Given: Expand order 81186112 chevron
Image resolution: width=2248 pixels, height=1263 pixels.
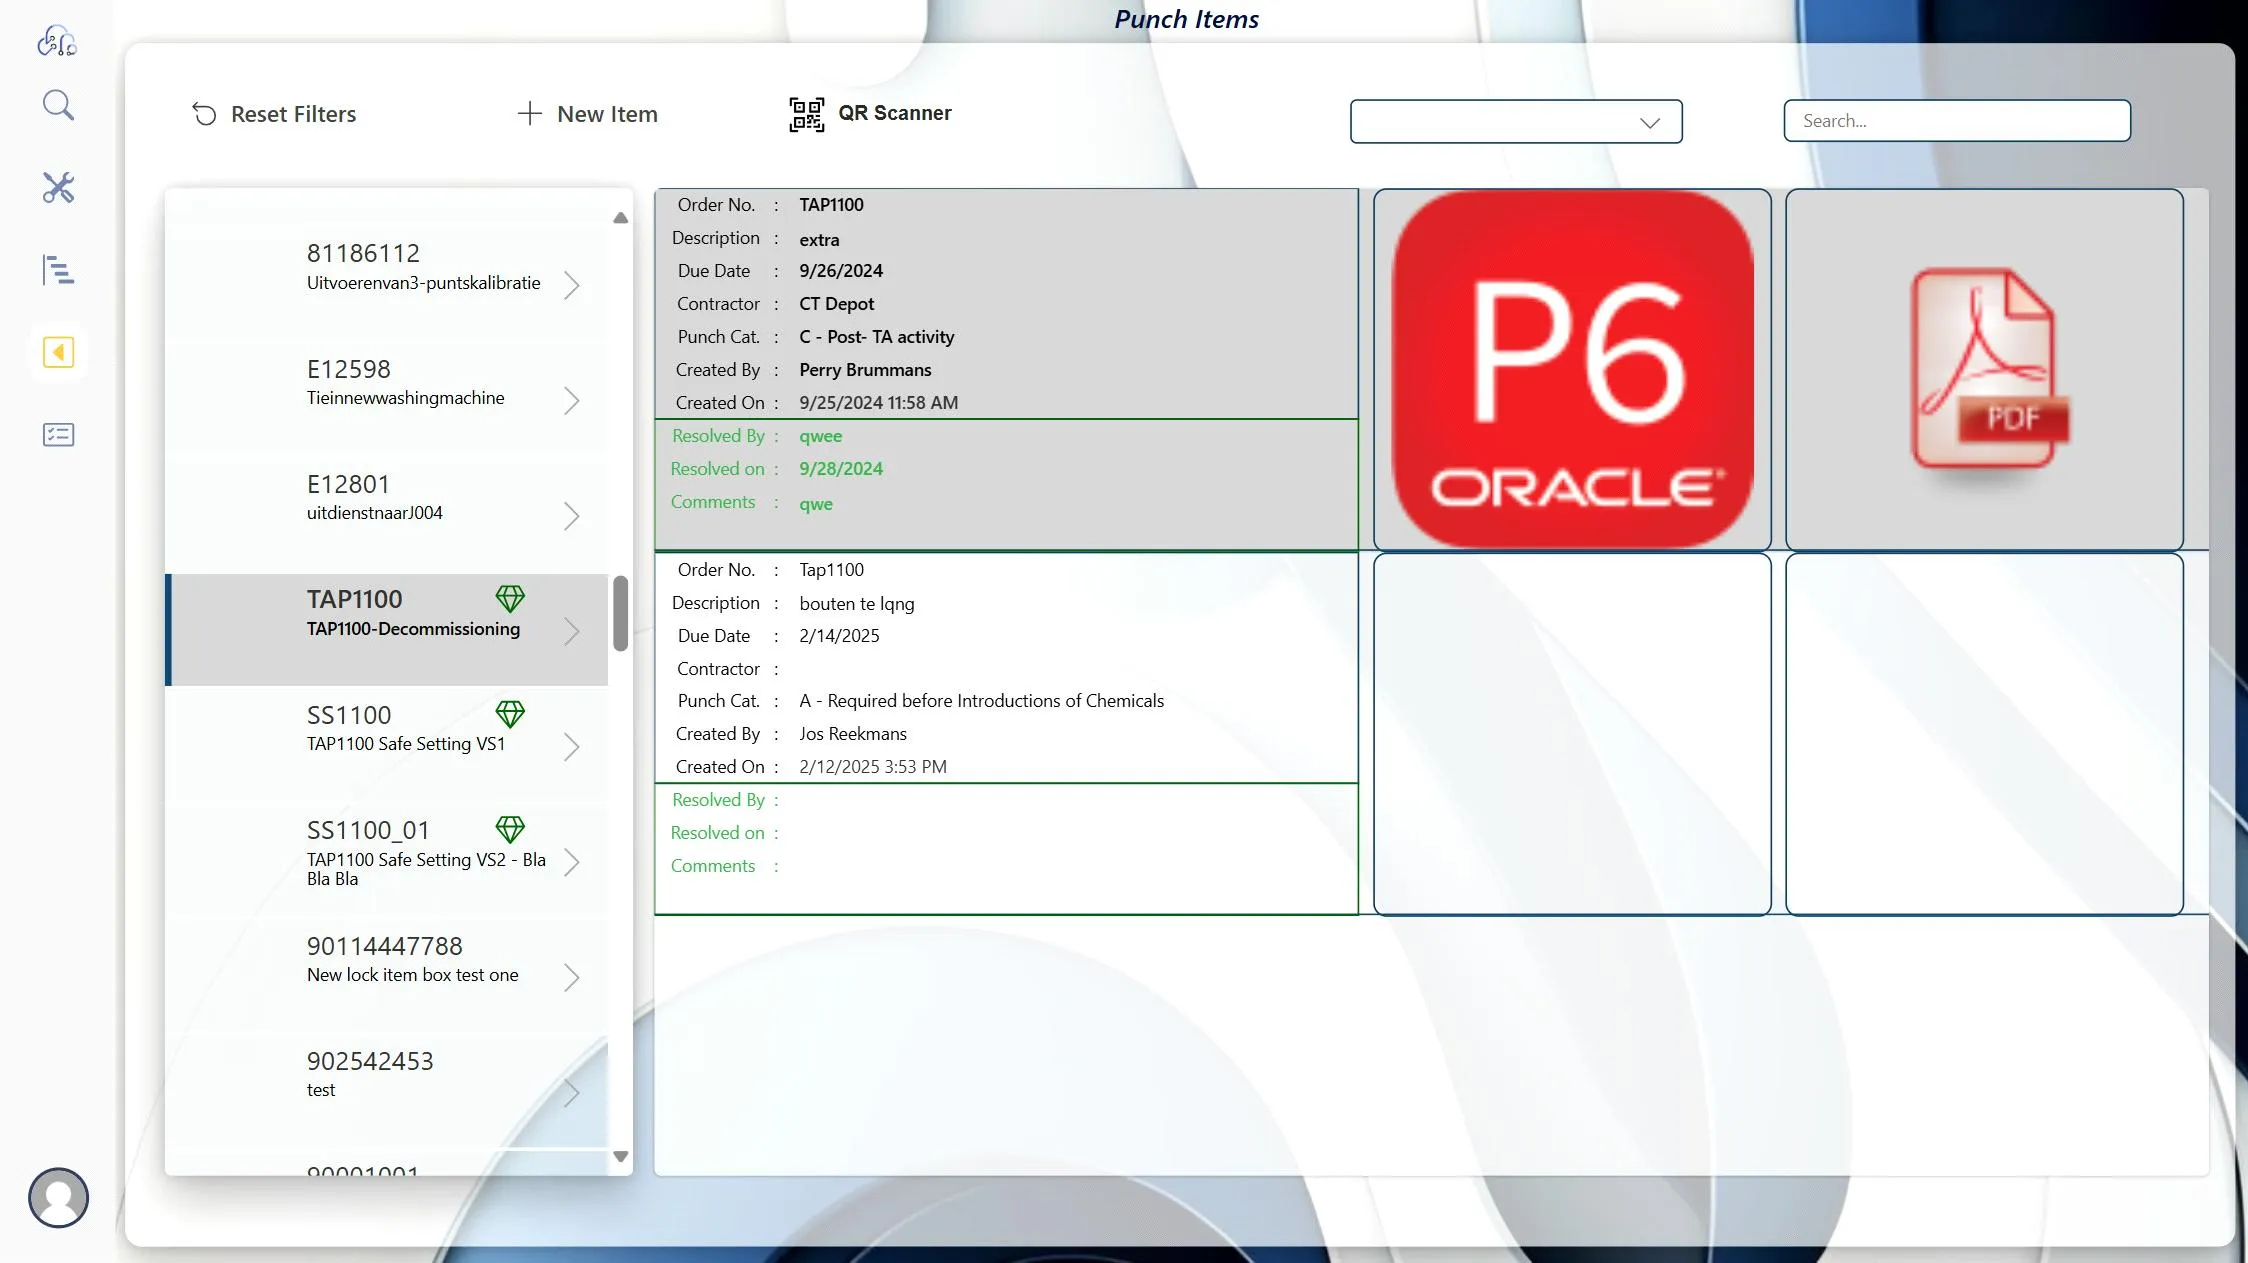Looking at the screenshot, I should click(x=571, y=285).
